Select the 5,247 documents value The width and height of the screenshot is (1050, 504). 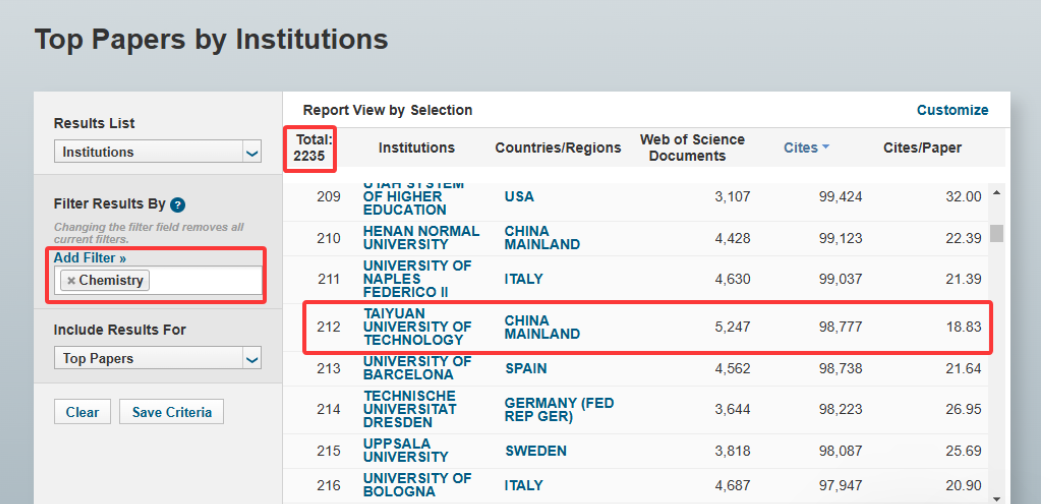732,327
